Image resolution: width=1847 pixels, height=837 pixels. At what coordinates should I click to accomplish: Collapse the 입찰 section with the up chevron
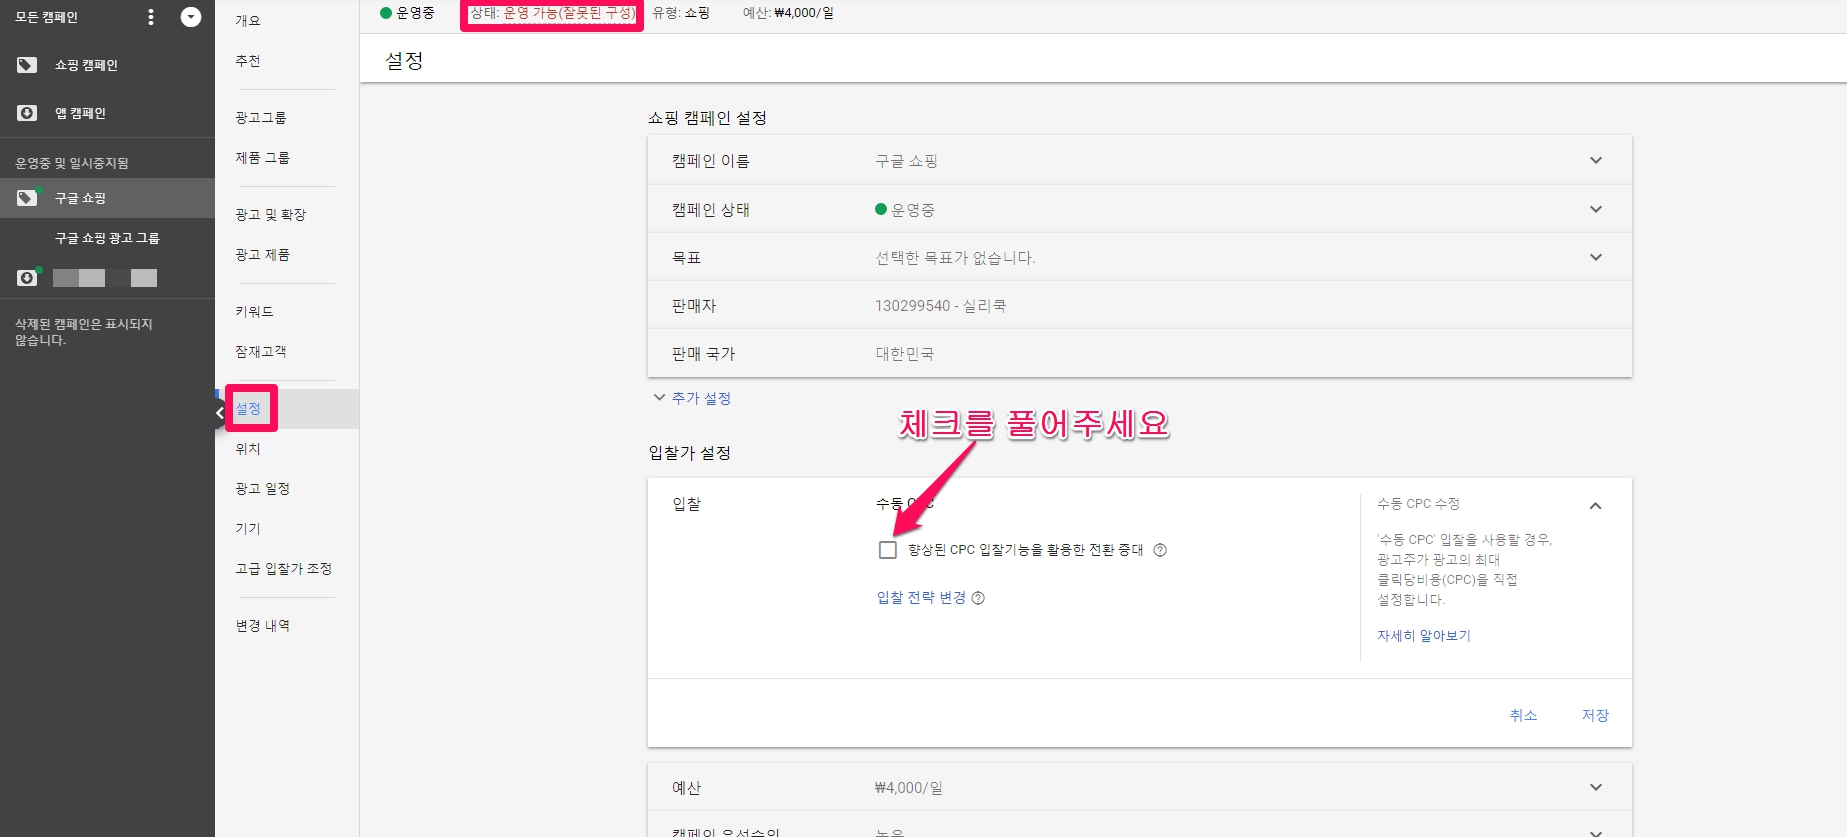click(1595, 506)
